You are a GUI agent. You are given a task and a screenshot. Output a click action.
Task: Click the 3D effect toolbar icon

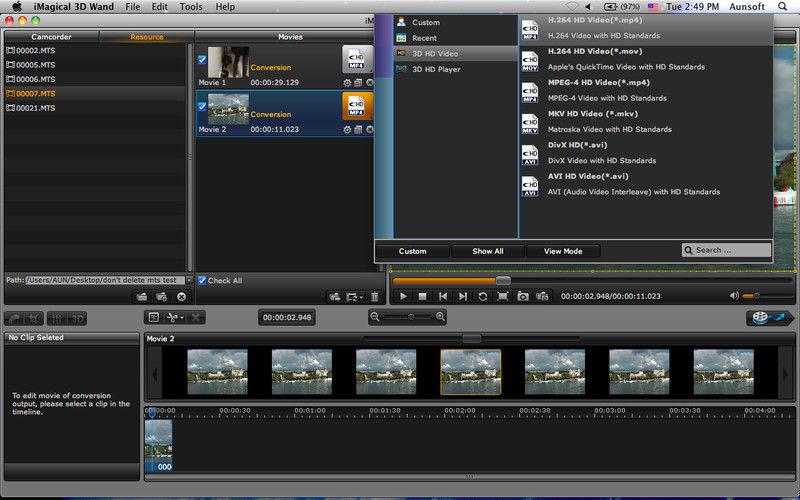coord(77,319)
